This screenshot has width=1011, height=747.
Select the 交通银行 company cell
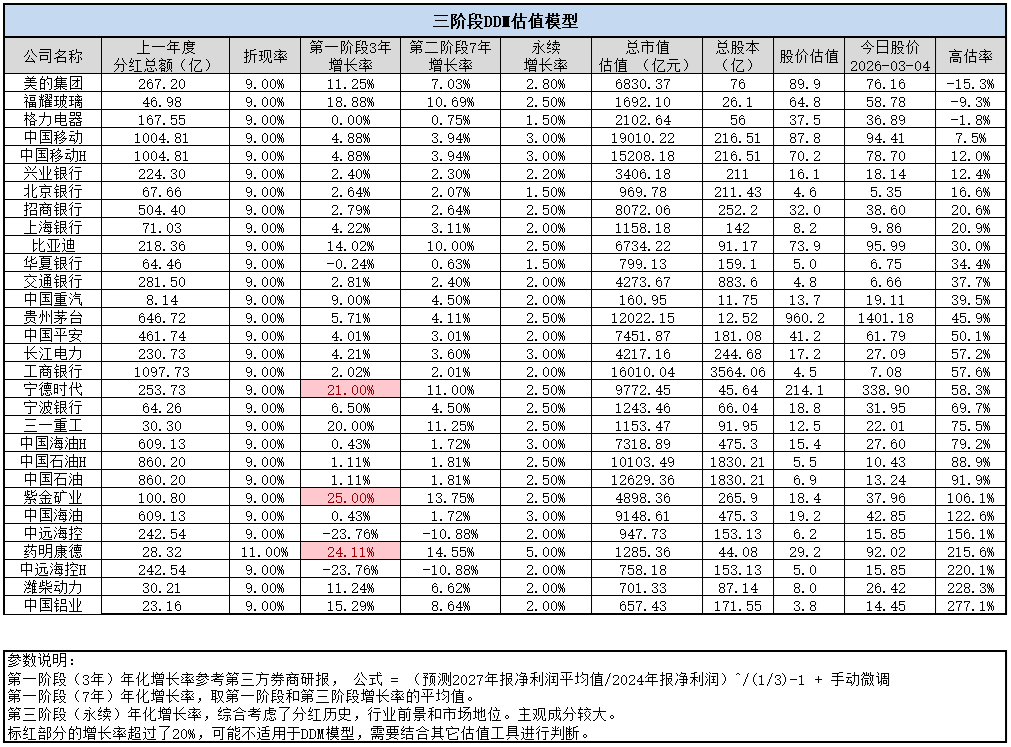[x=53, y=282]
